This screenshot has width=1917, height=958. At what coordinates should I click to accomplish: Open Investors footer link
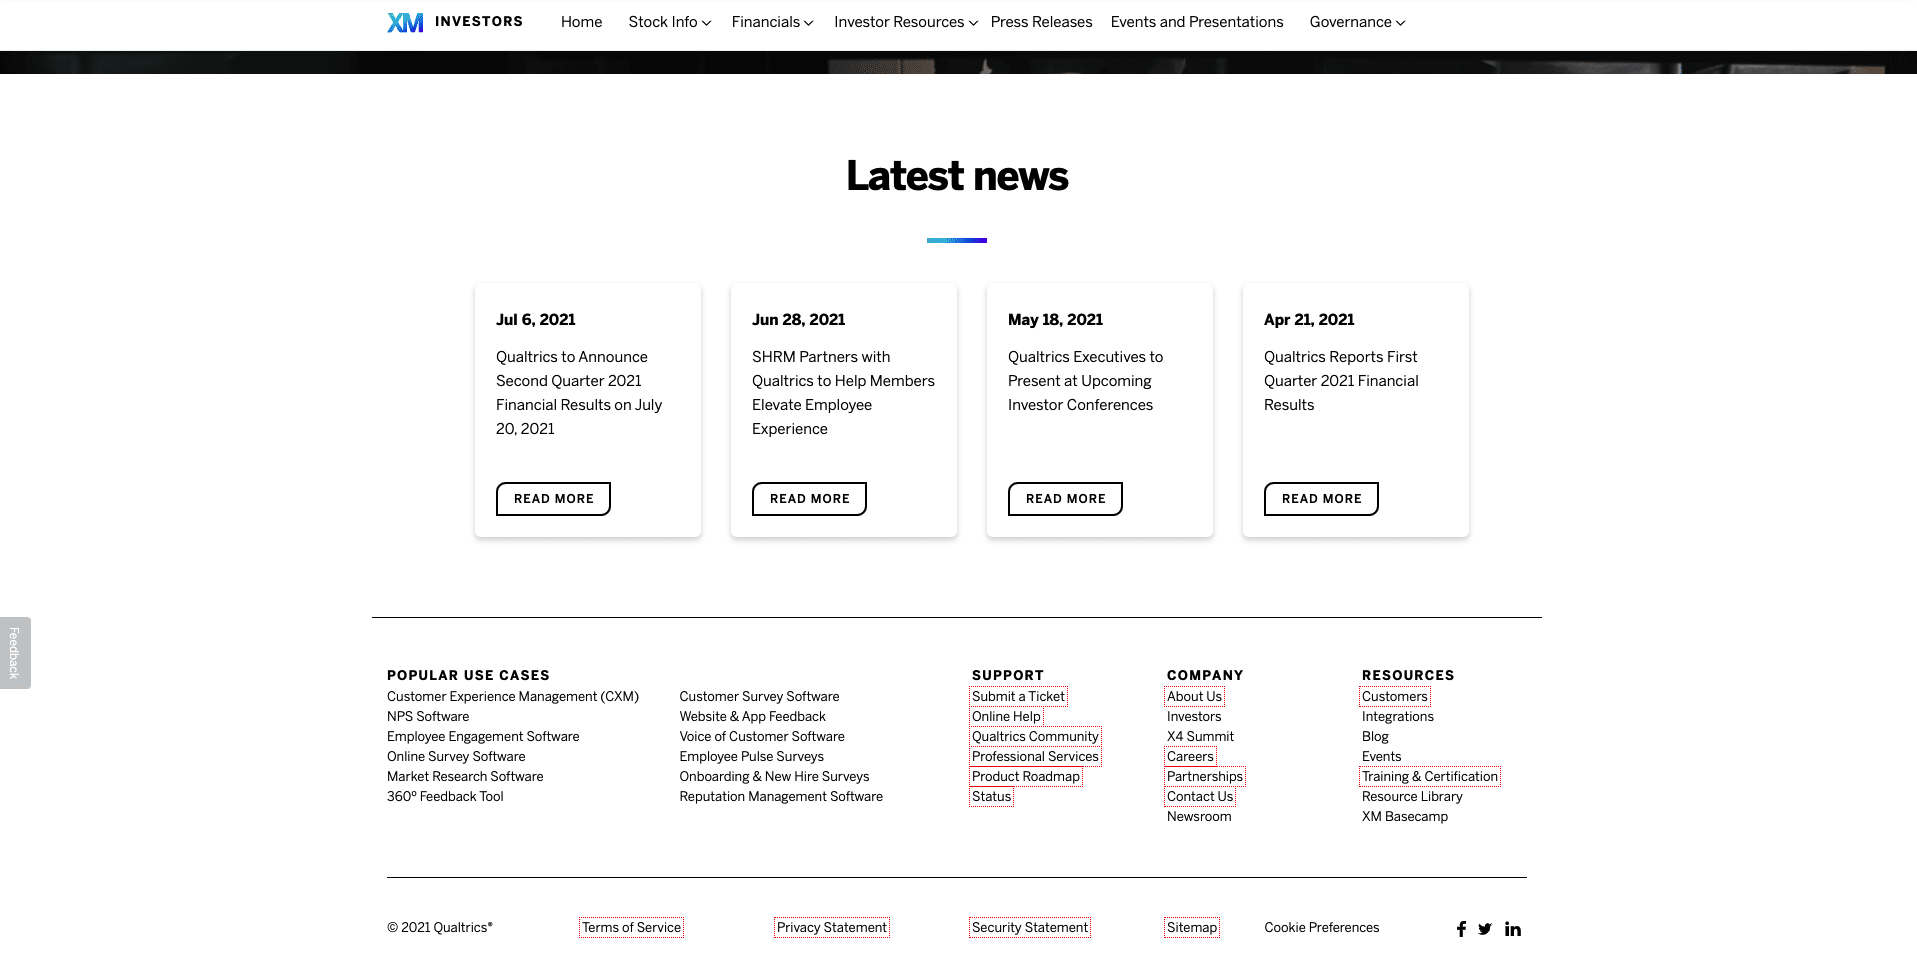click(1194, 717)
